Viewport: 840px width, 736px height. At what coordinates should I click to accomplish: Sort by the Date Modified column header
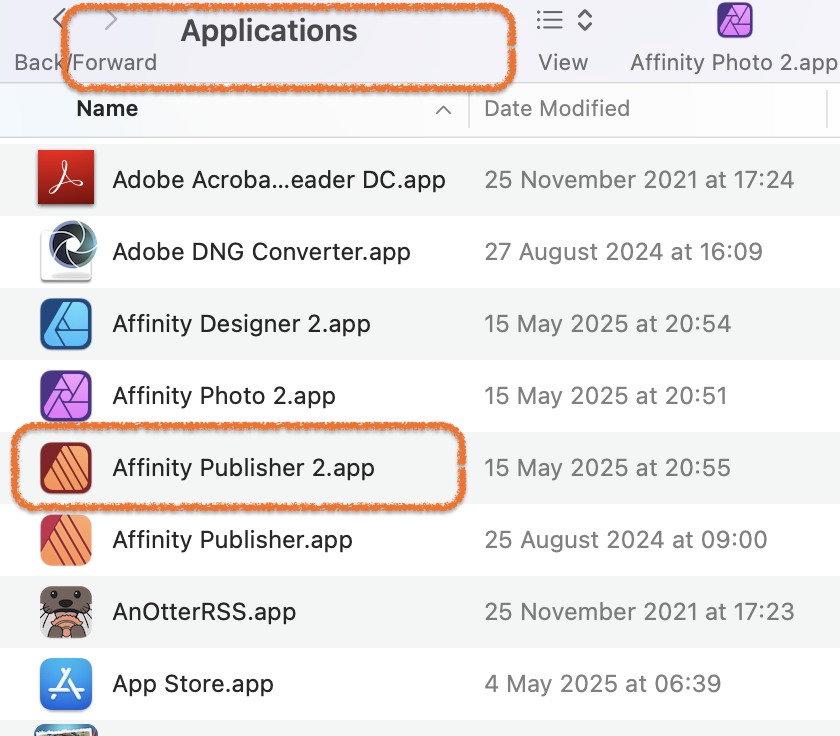pyautogui.click(x=557, y=109)
